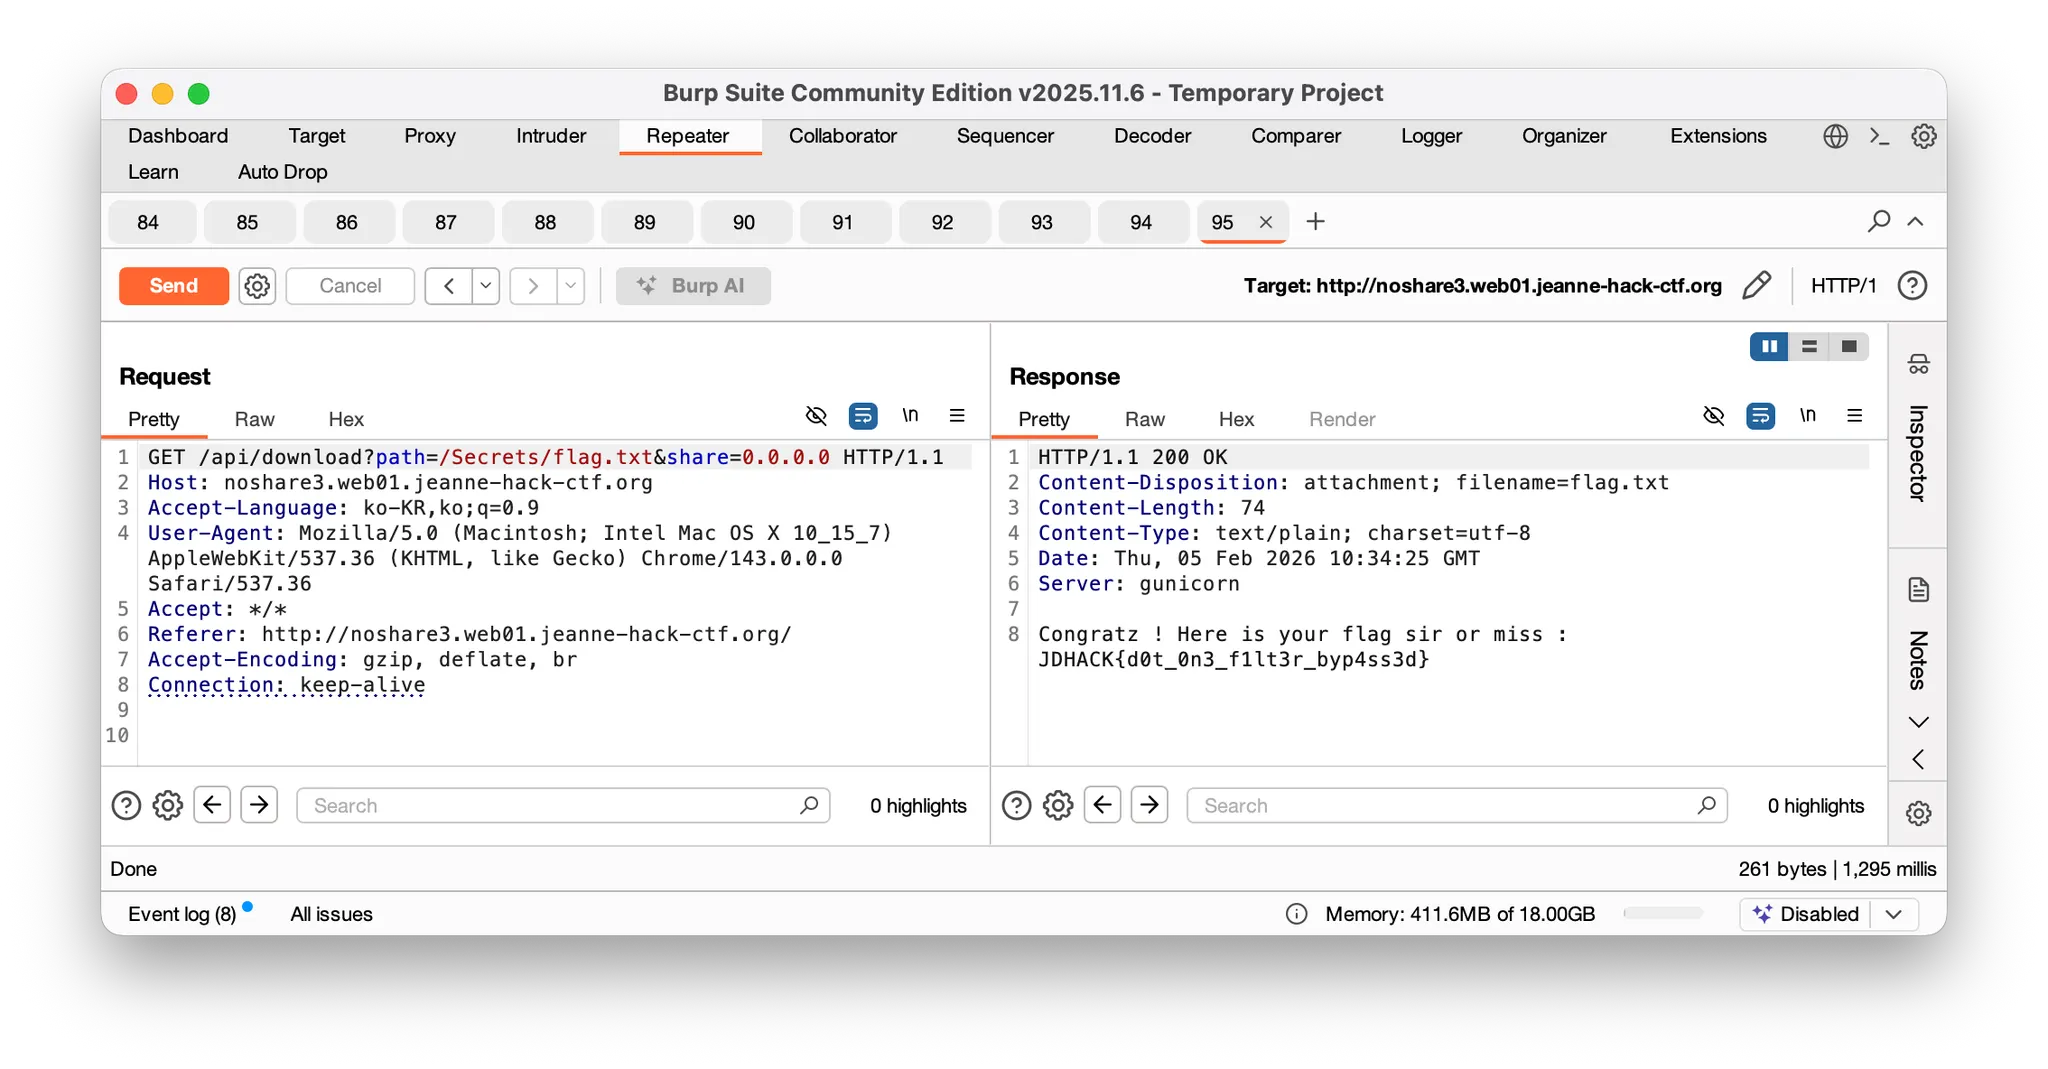This screenshot has height=1069, width=2048.
Task: Toggle non-printable \n characters in Response
Action: pos(1808,415)
